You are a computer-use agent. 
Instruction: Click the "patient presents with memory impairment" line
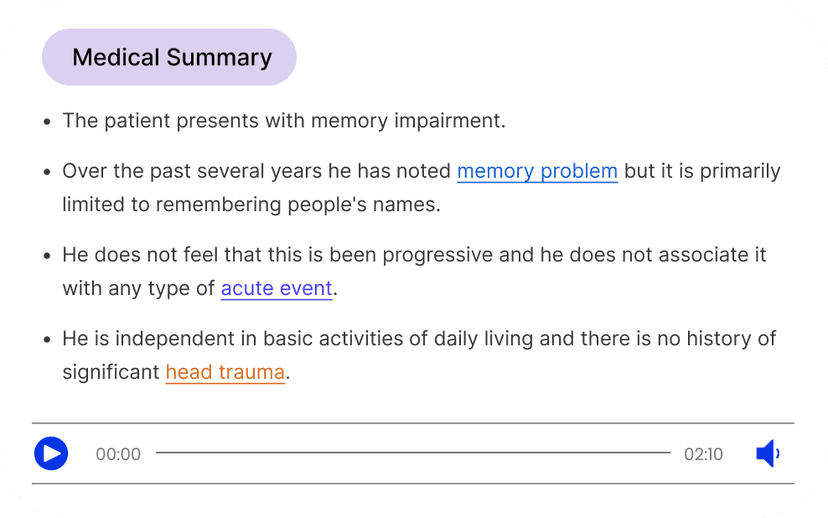point(284,121)
